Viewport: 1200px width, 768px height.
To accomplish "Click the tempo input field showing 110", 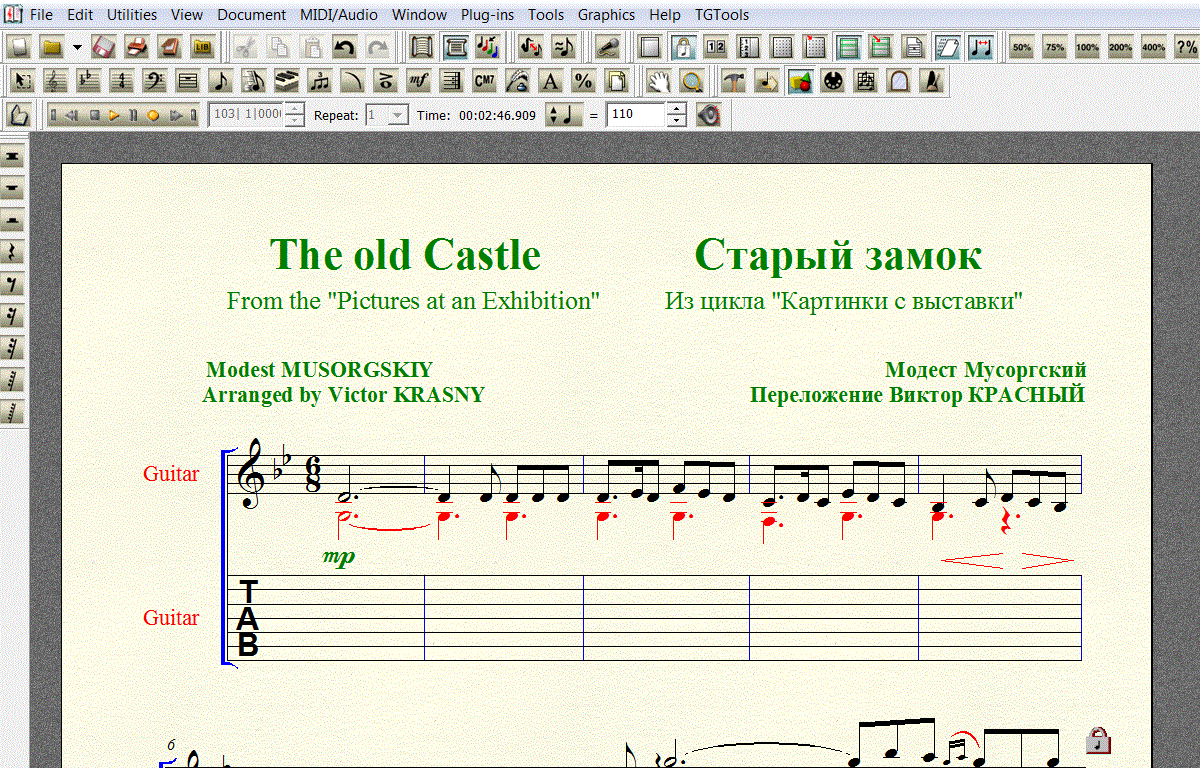I will tap(635, 115).
